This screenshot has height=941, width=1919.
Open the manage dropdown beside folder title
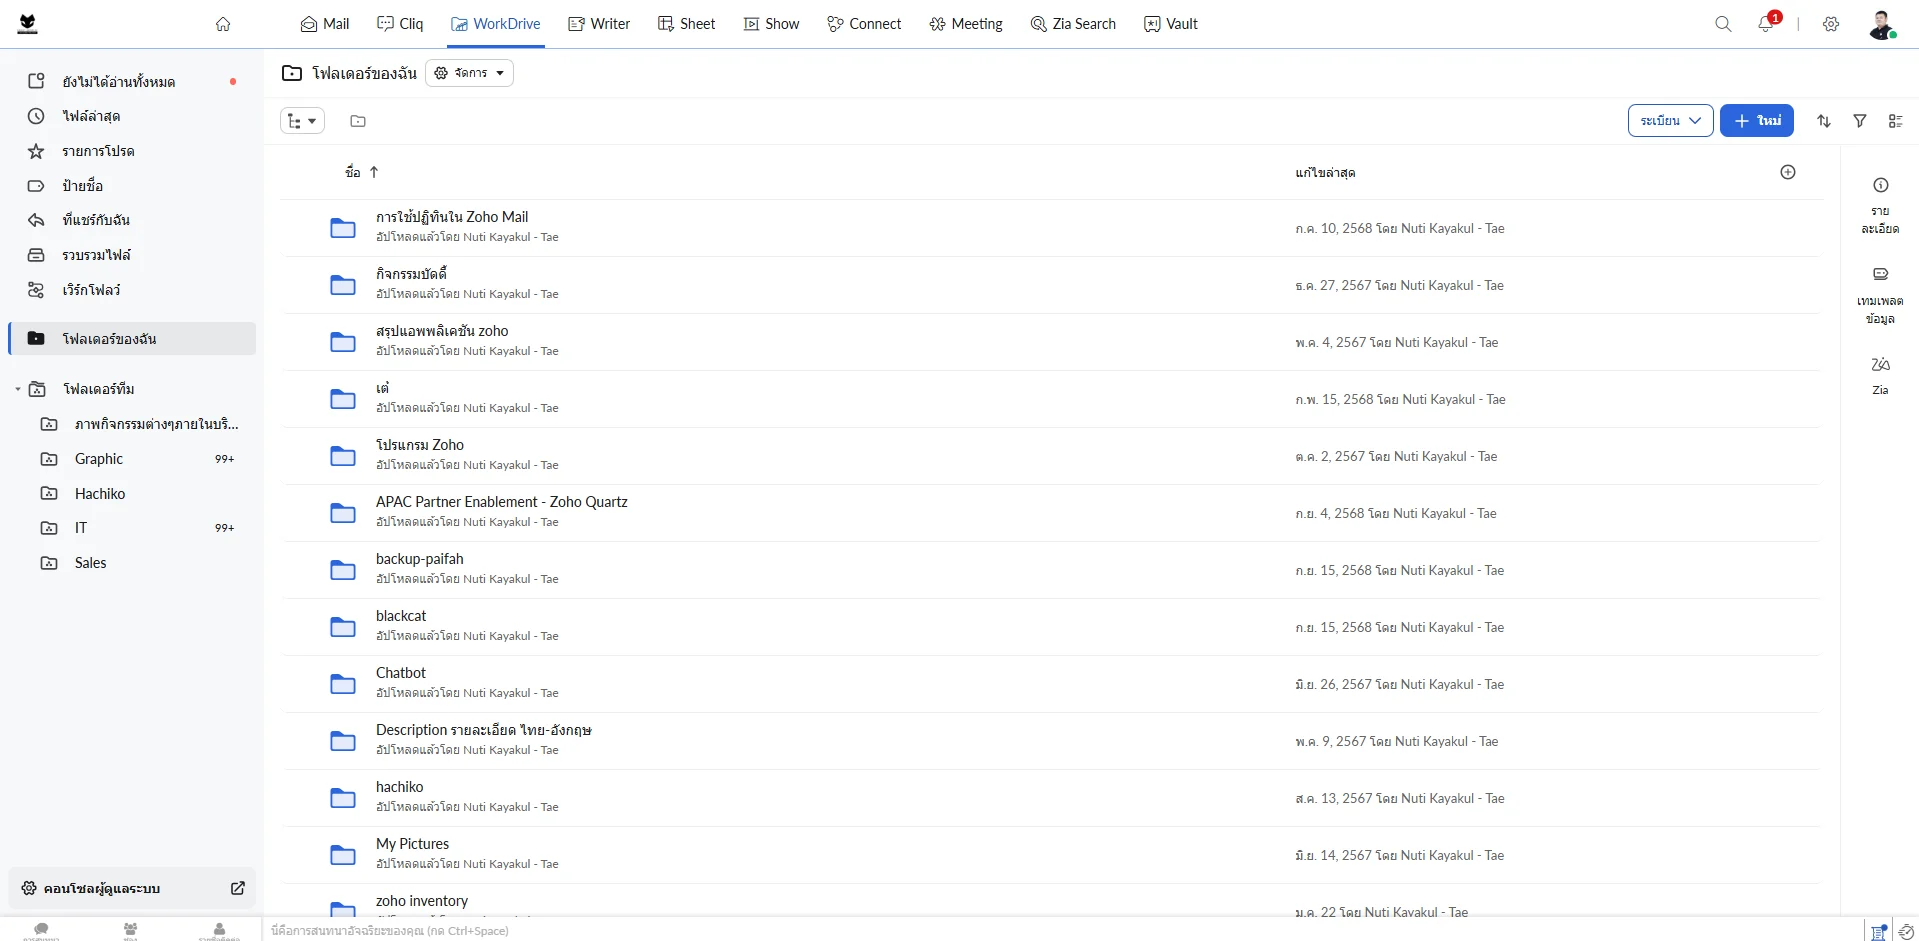(469, 73)
